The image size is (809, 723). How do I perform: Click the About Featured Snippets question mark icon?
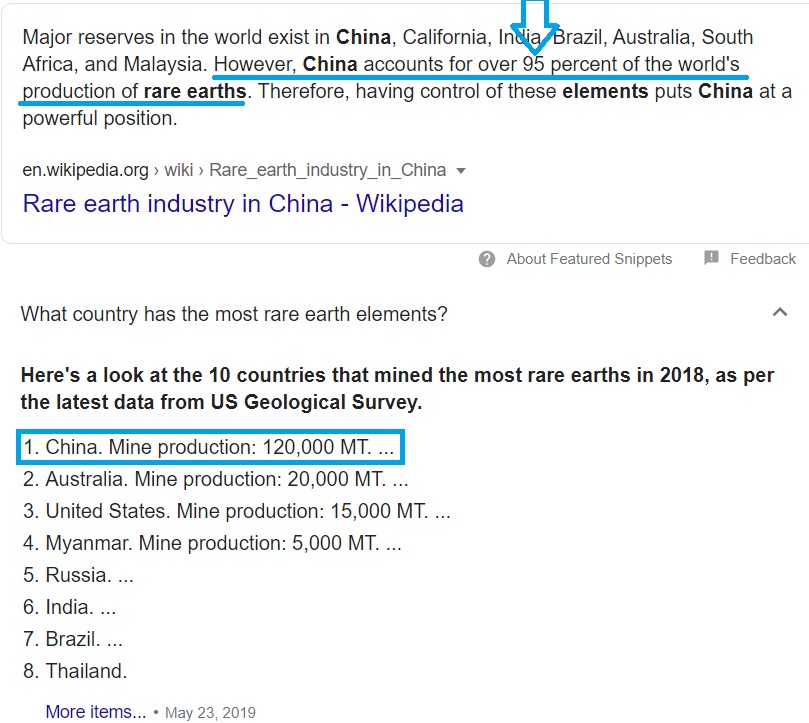click(487, 259)
